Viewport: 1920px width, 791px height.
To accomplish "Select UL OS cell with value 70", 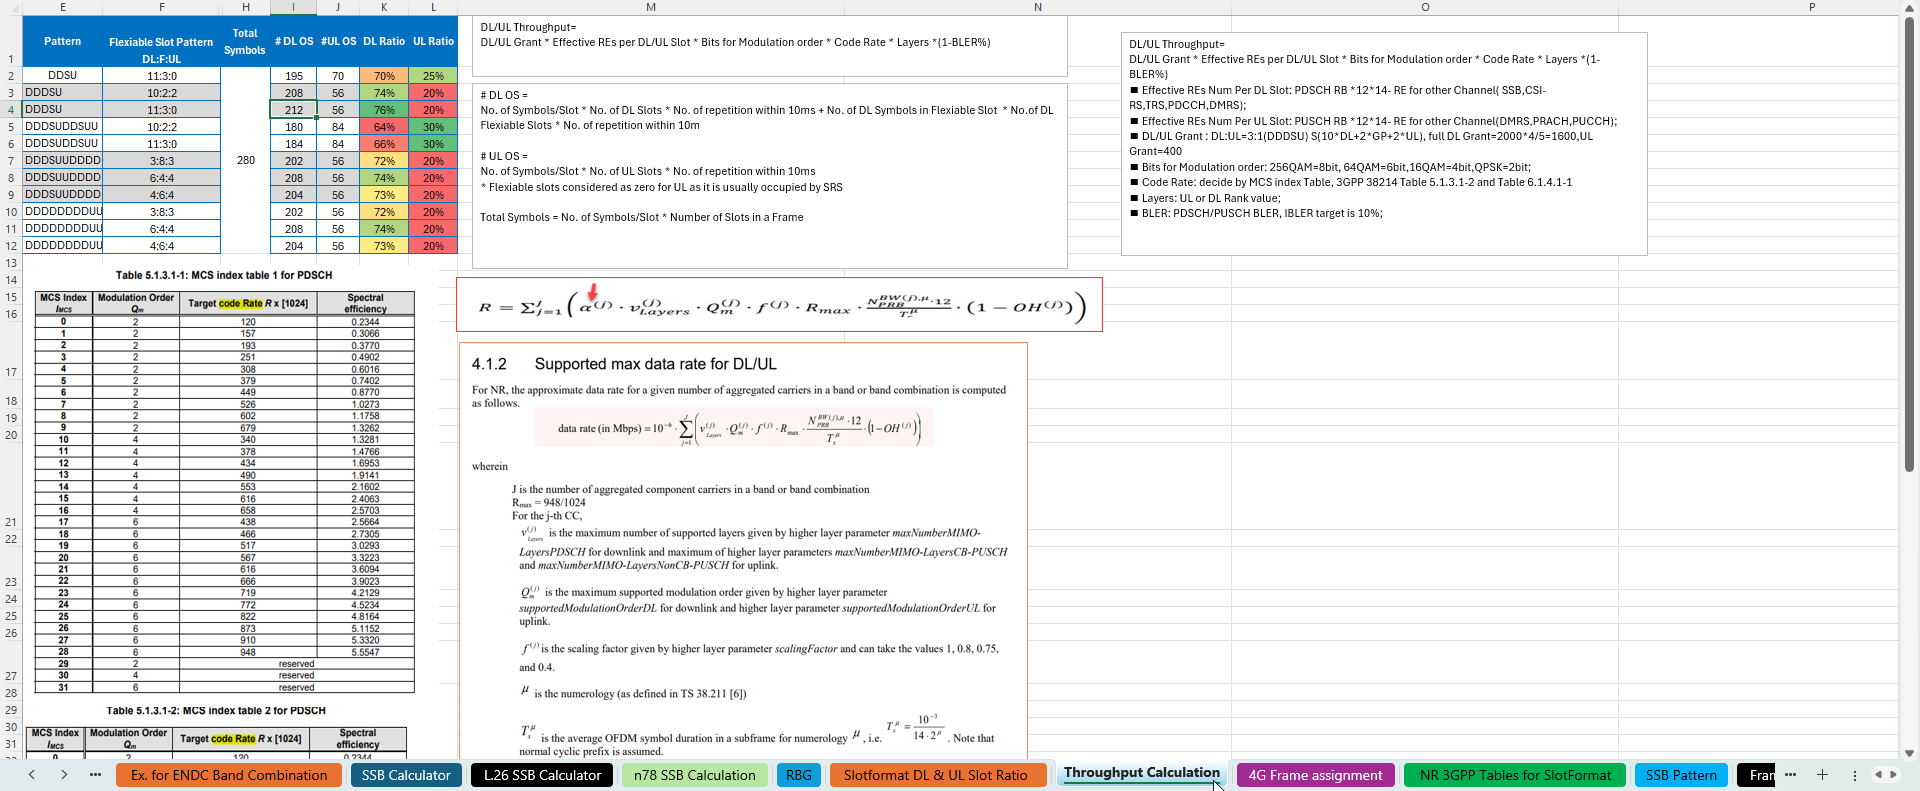I will [x=338, y=76].
